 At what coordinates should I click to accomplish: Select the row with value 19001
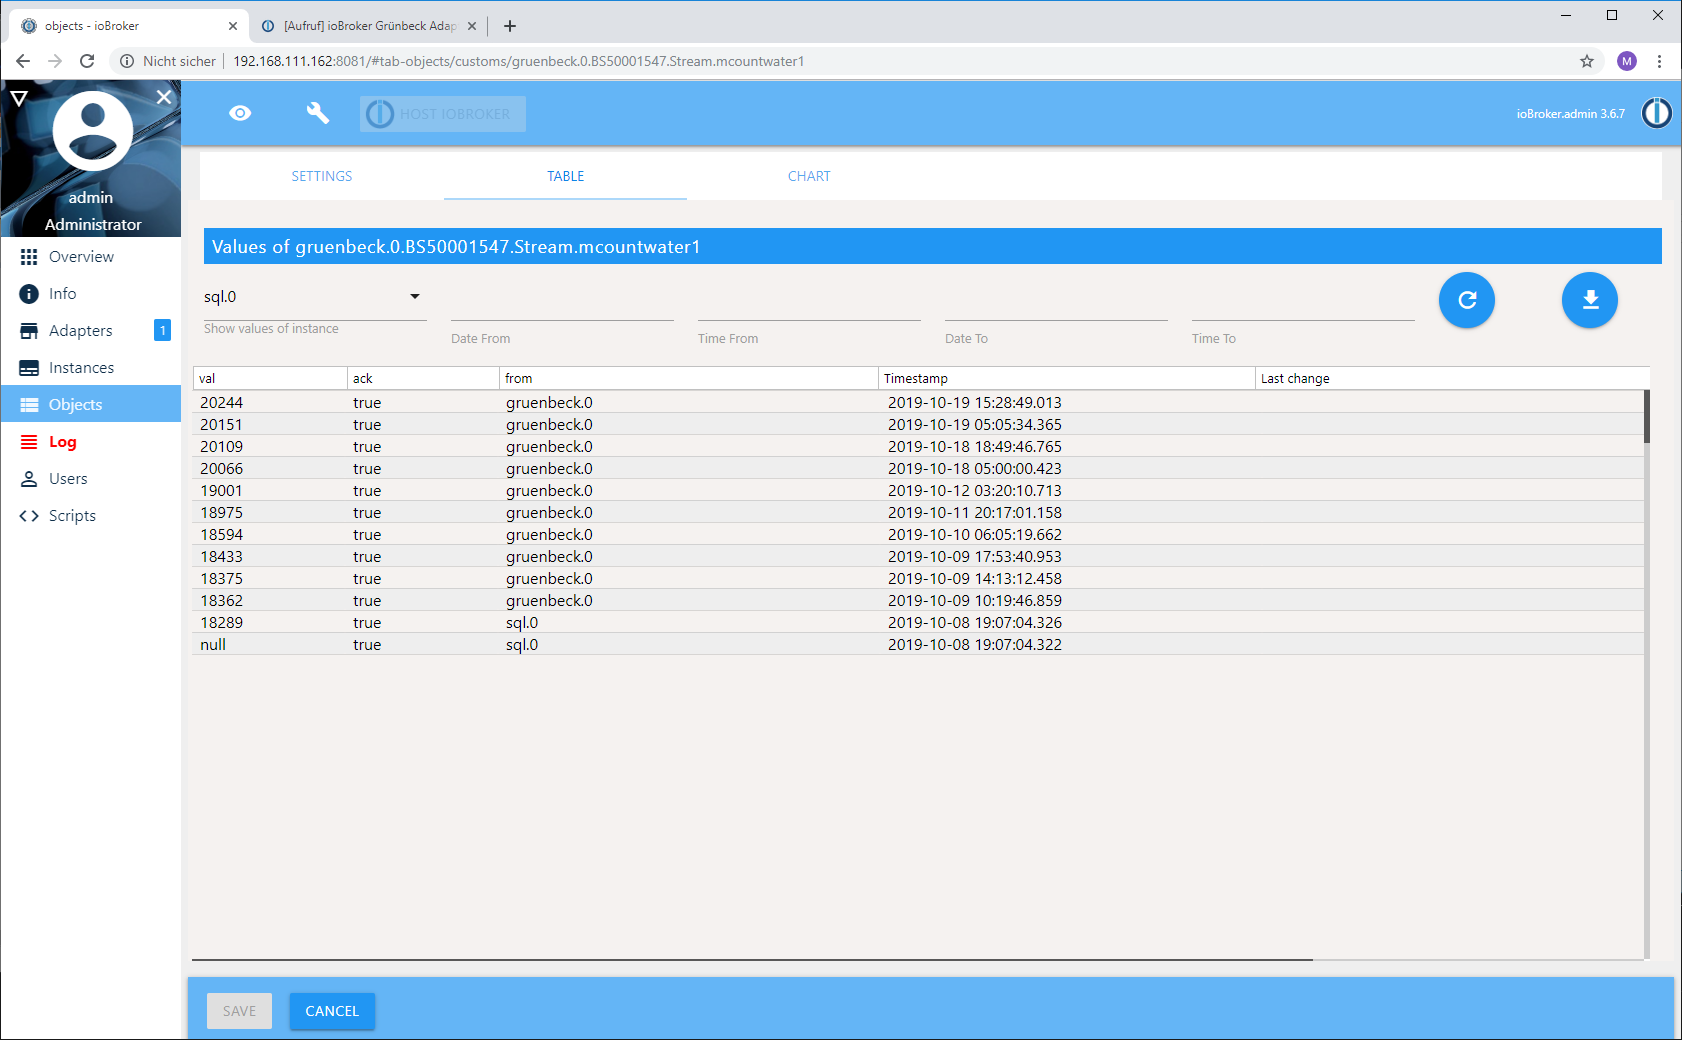point(918,490)
